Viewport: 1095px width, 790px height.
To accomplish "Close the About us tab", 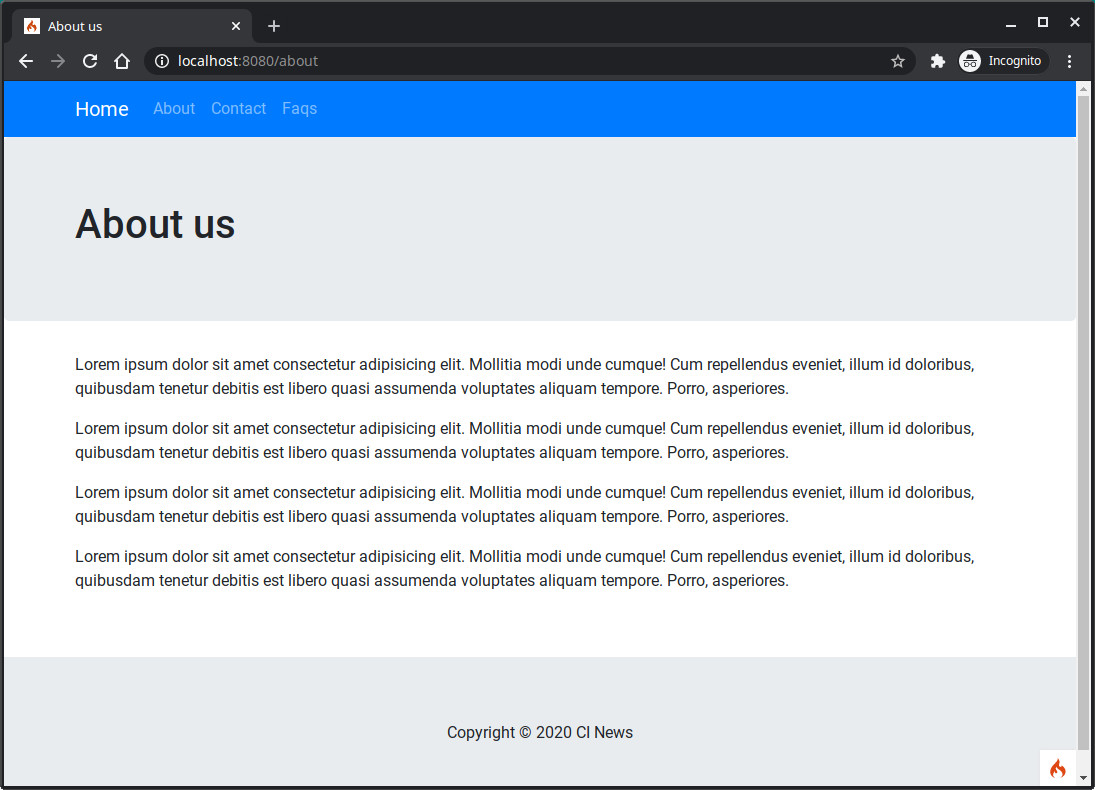I will coord(236,26).
